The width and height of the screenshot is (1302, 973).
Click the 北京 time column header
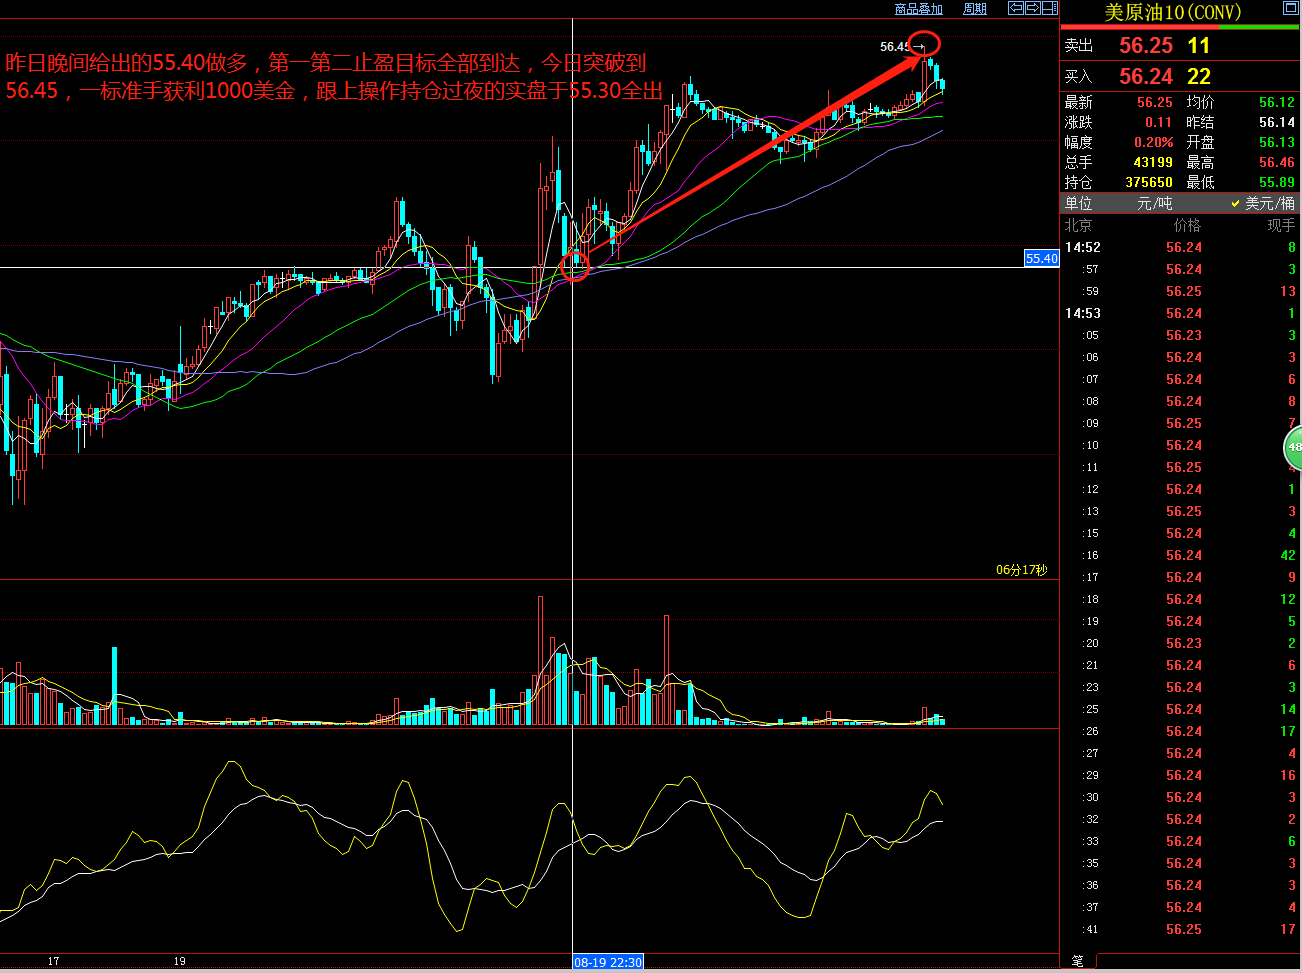pos(1078,225)
